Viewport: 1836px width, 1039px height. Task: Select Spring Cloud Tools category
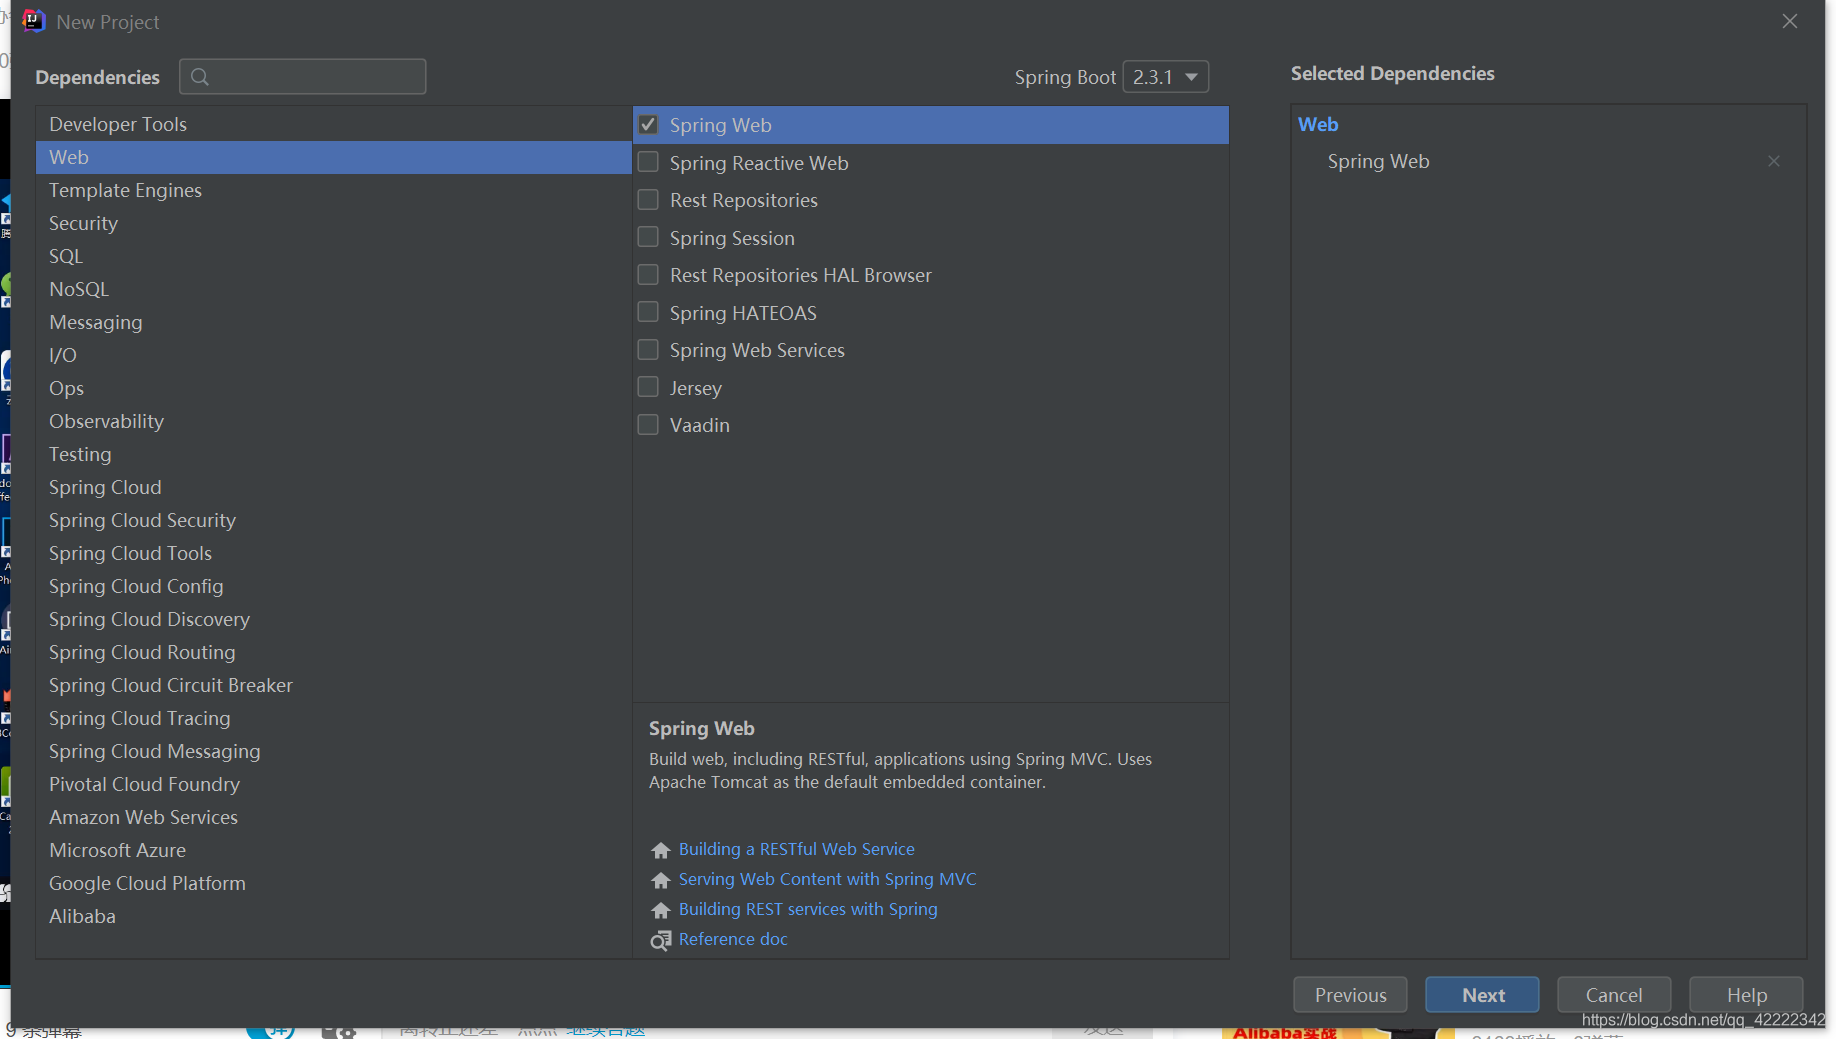(334, 553)
